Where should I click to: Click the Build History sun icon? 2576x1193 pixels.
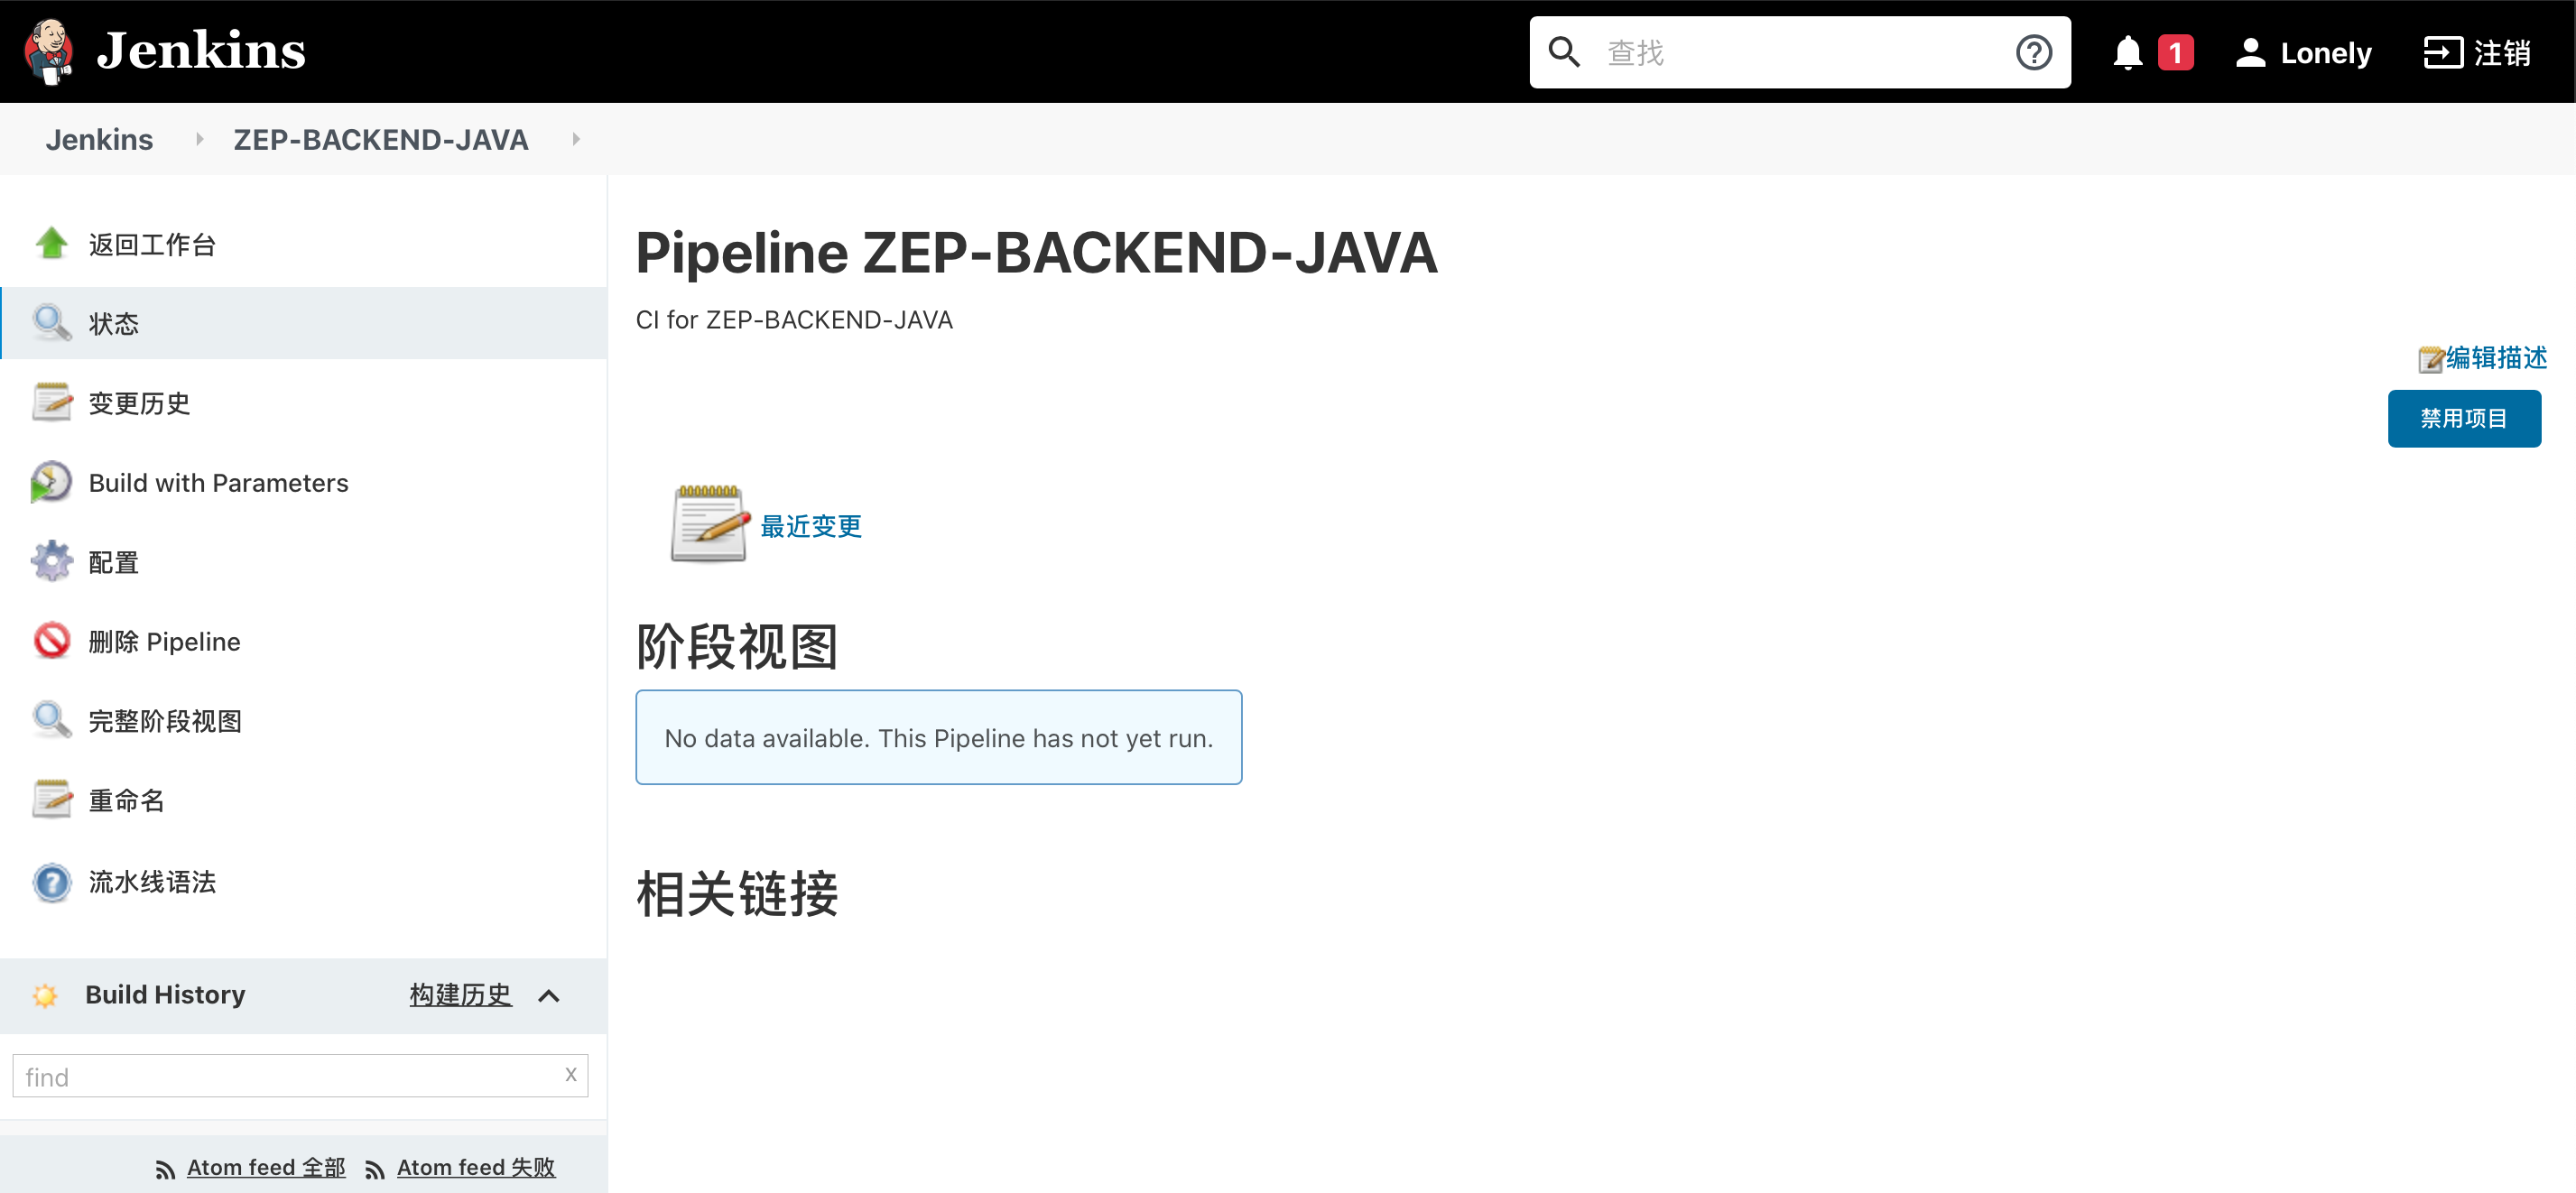(x=45, y=995)
